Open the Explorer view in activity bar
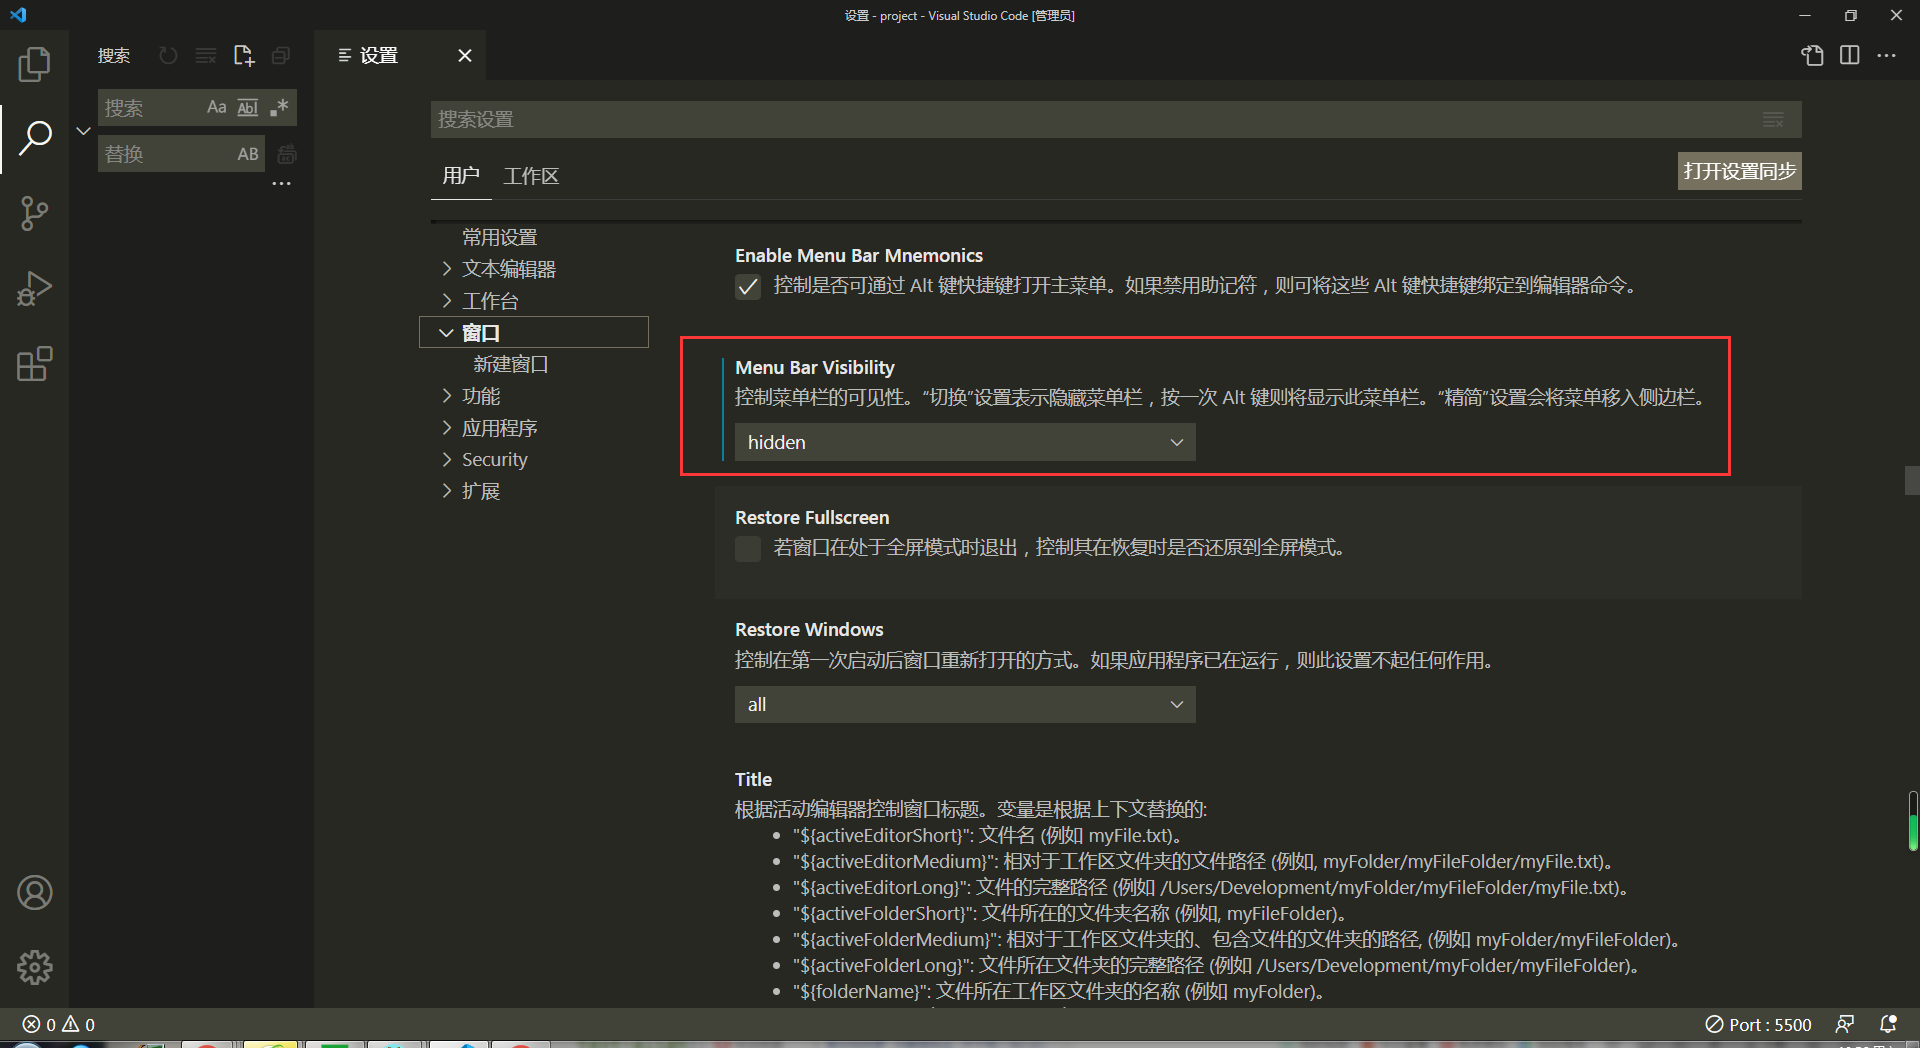This screenshot has width=1920, height=1048. pyautogui.click(x=34, y=65)
